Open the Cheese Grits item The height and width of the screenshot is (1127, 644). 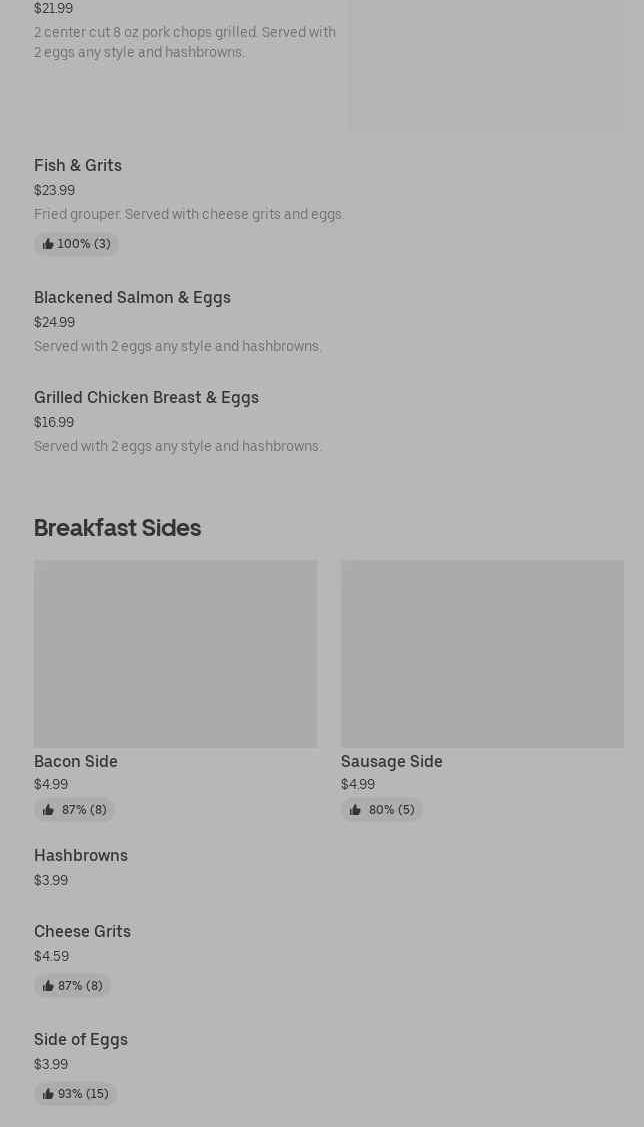[x=82, y=931]
